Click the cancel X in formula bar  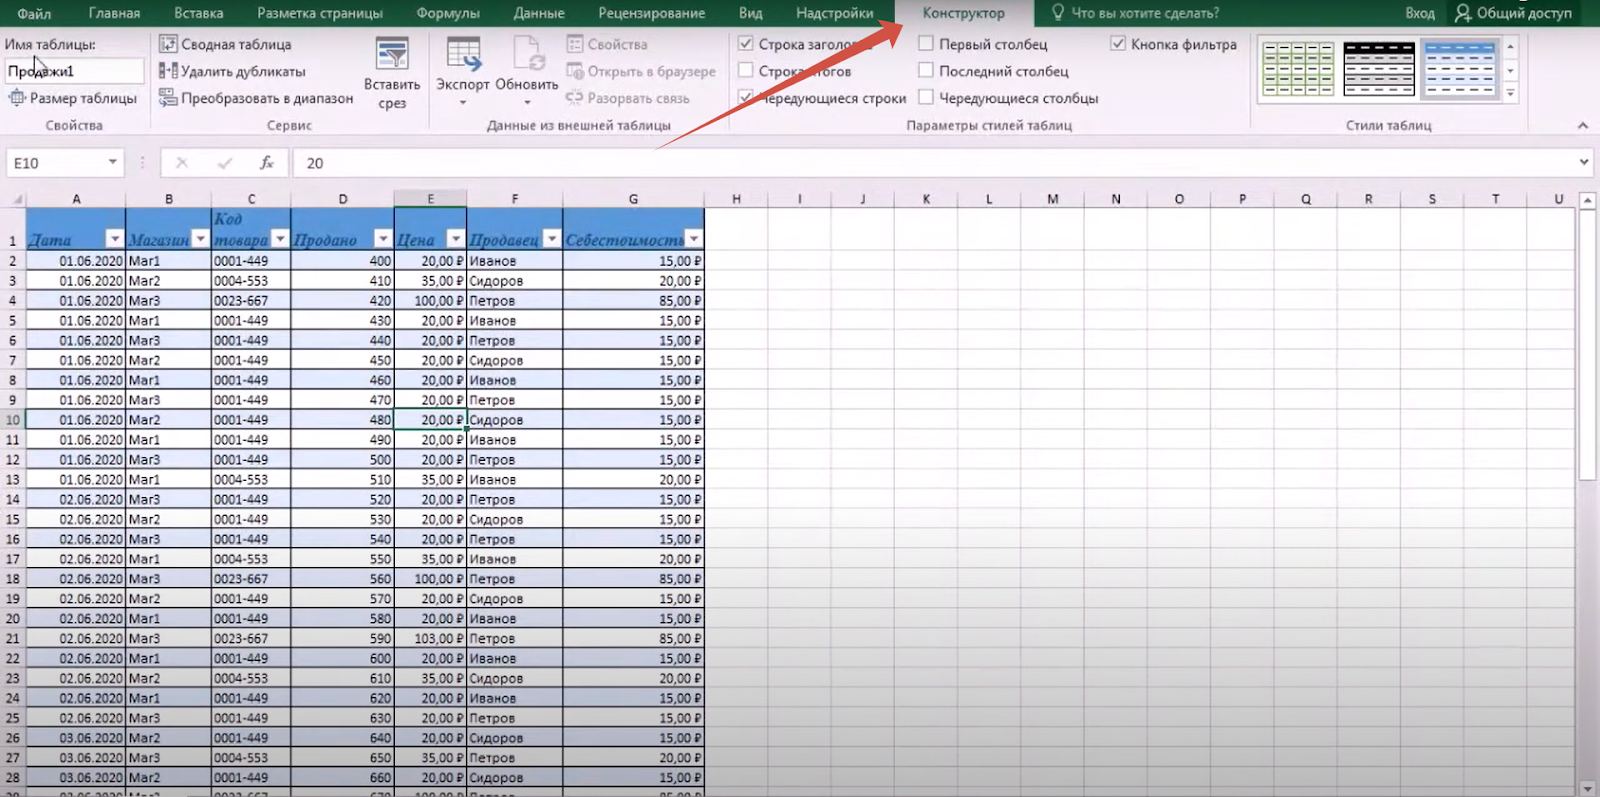(181, 162)
